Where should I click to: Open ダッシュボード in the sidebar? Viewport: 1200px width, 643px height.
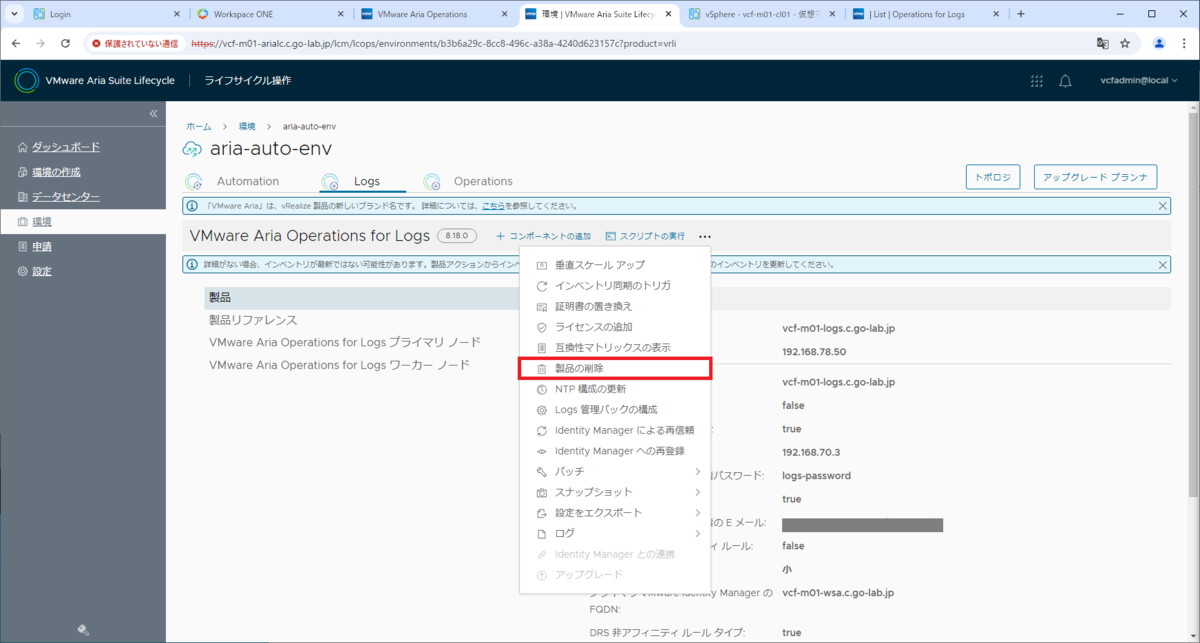pyautogui.click(x=65, y=147)
